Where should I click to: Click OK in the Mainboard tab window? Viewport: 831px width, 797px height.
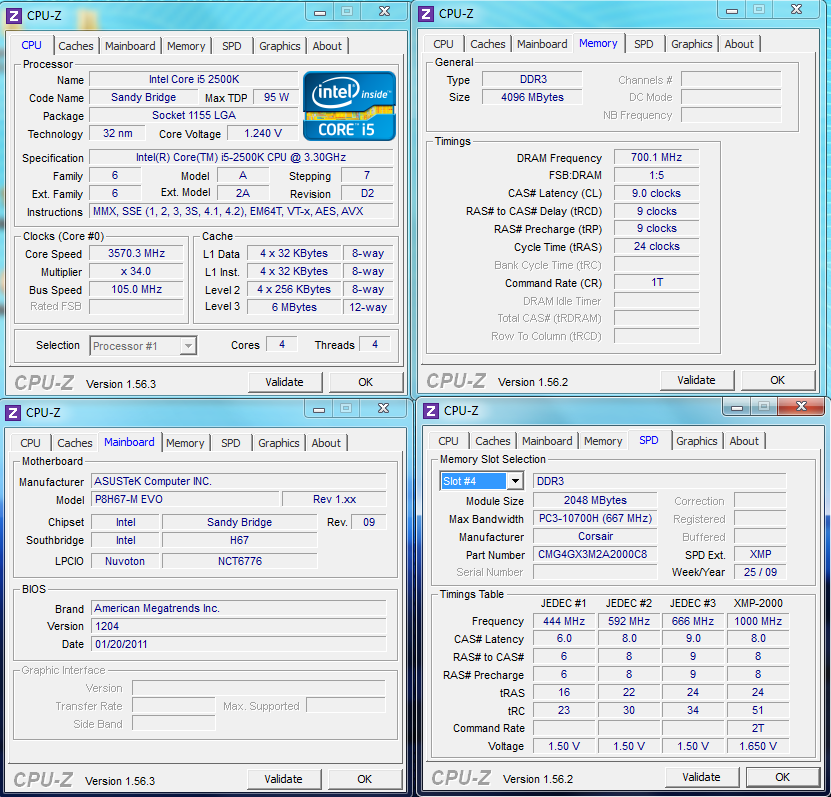pyautogui.click(x=365, y=779)
